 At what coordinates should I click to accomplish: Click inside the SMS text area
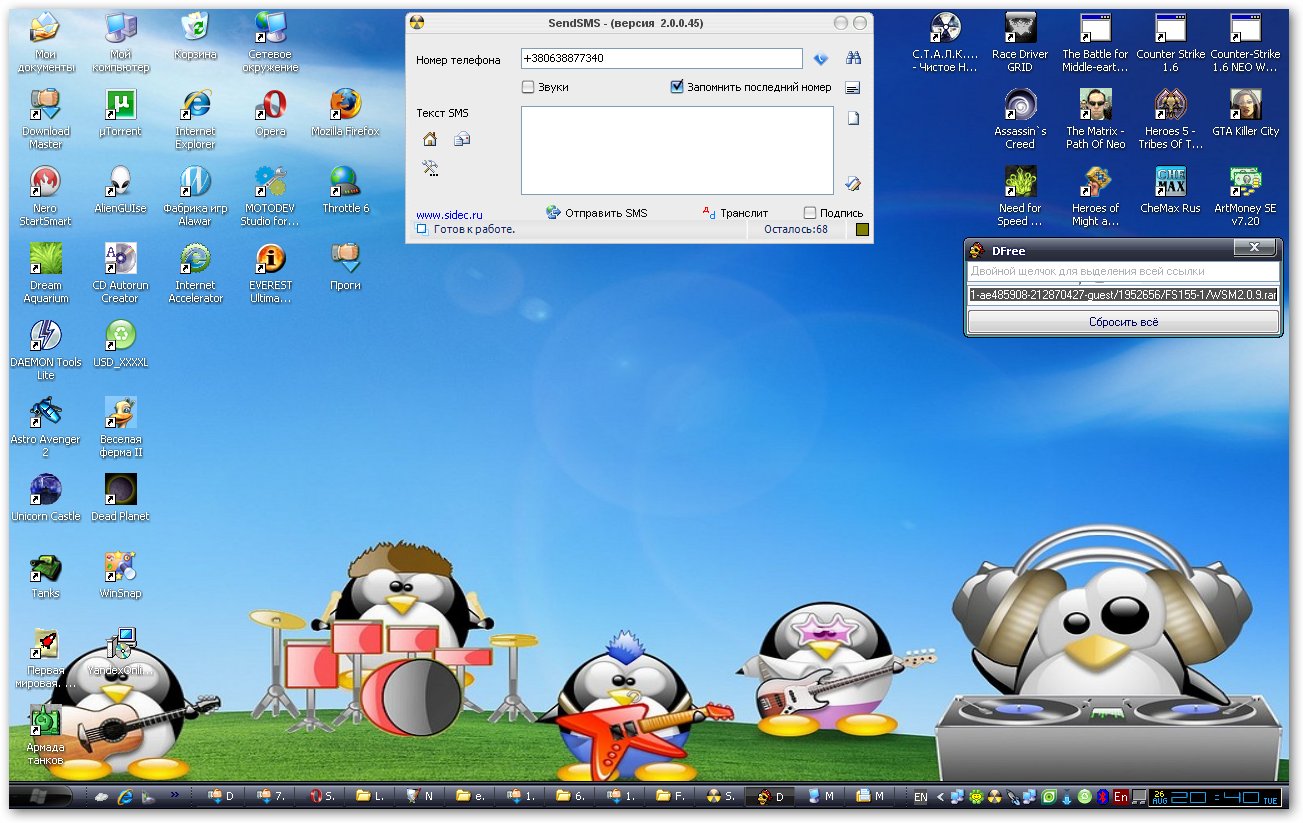pos(677,150)
